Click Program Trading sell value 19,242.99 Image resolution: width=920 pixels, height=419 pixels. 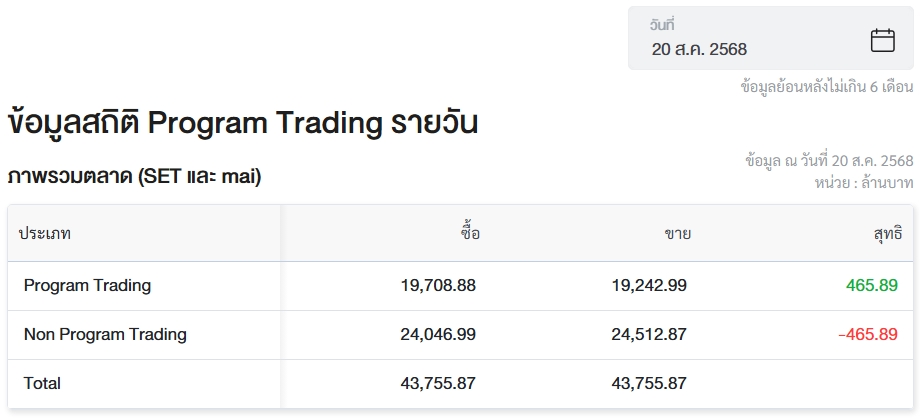click(x=649, y=286)
